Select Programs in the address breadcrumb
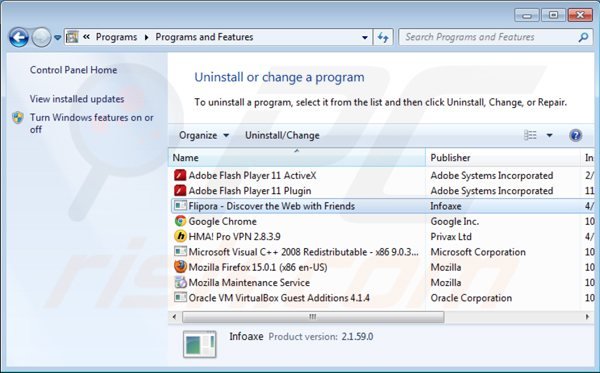This screenshot has width=600, height=373. (x=116, y=37)
